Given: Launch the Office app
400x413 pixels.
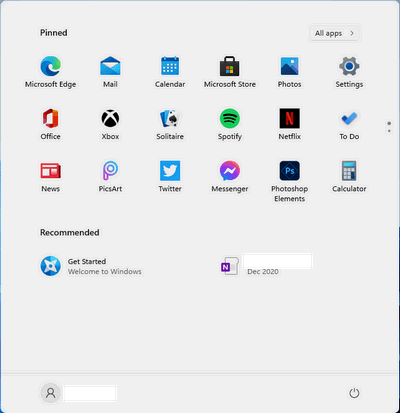Looking at the screenshot, I should coord(50,124).
